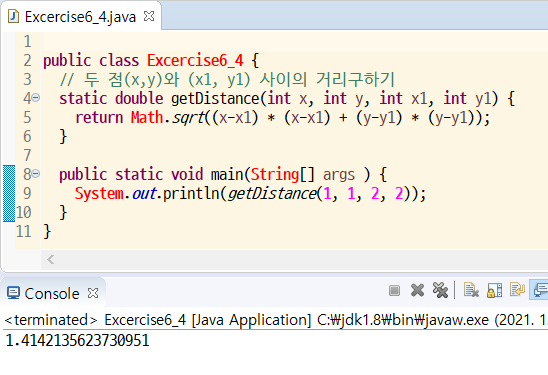The image size is (548, 375).
Task: Click the Java file icon on editor tab
Action: coord(13,16)
